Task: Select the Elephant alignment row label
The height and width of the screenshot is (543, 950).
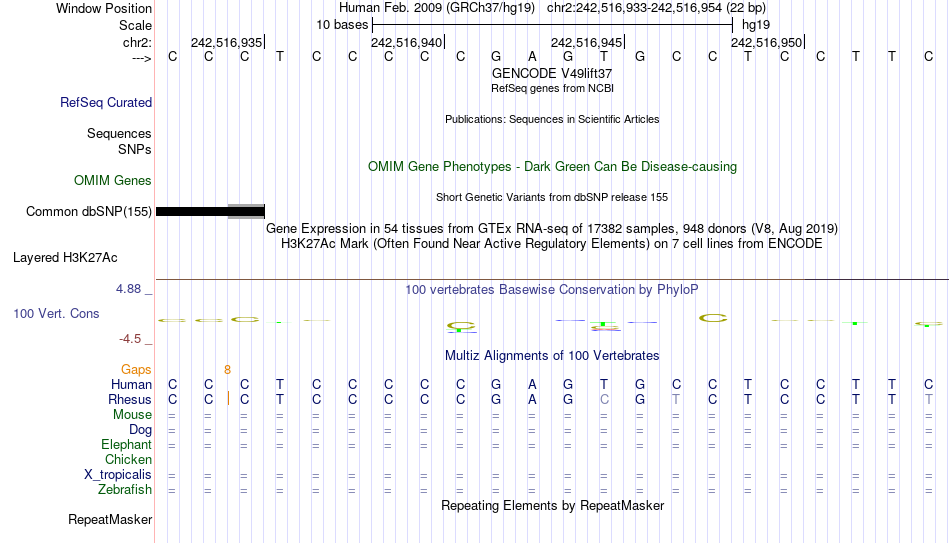Action: point(127,445)
